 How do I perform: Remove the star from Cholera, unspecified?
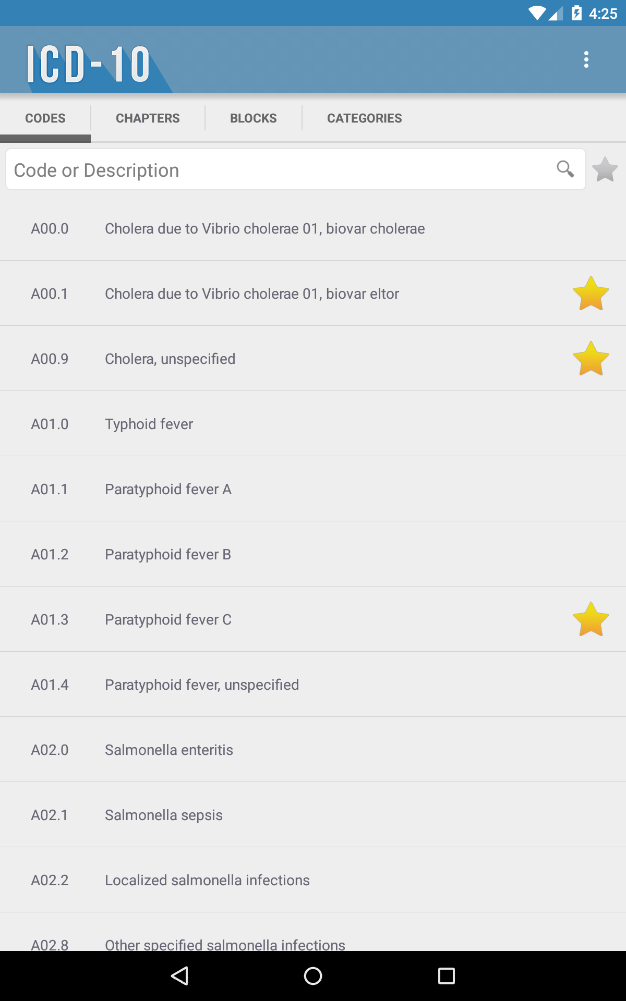591,359
